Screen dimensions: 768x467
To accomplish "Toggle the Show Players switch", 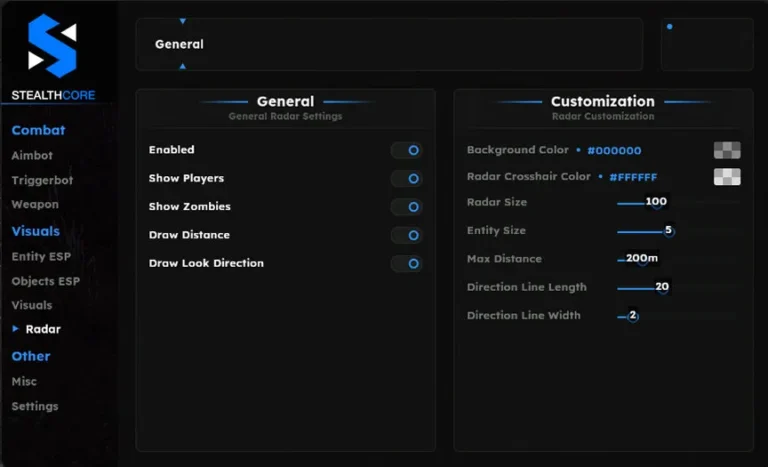I will [406, 179].
